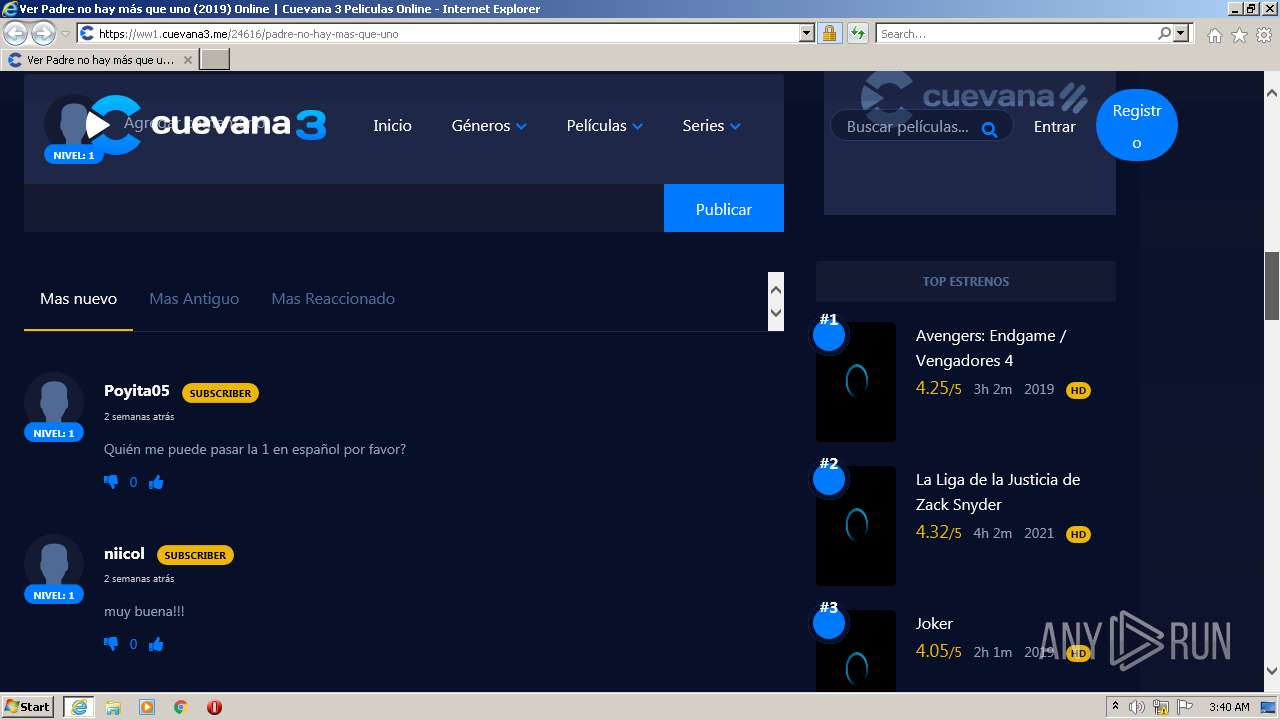Select the Ver Padre no hay más browser tab

100,60
